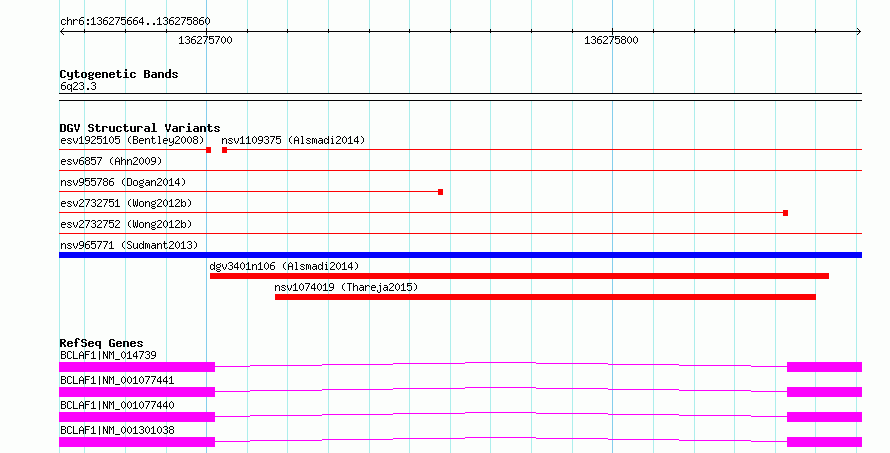The width and height of the screenshot is (890, 453).
Task: Click the blue nsv965771 variant bar
Action: click(x=460, y=255)
